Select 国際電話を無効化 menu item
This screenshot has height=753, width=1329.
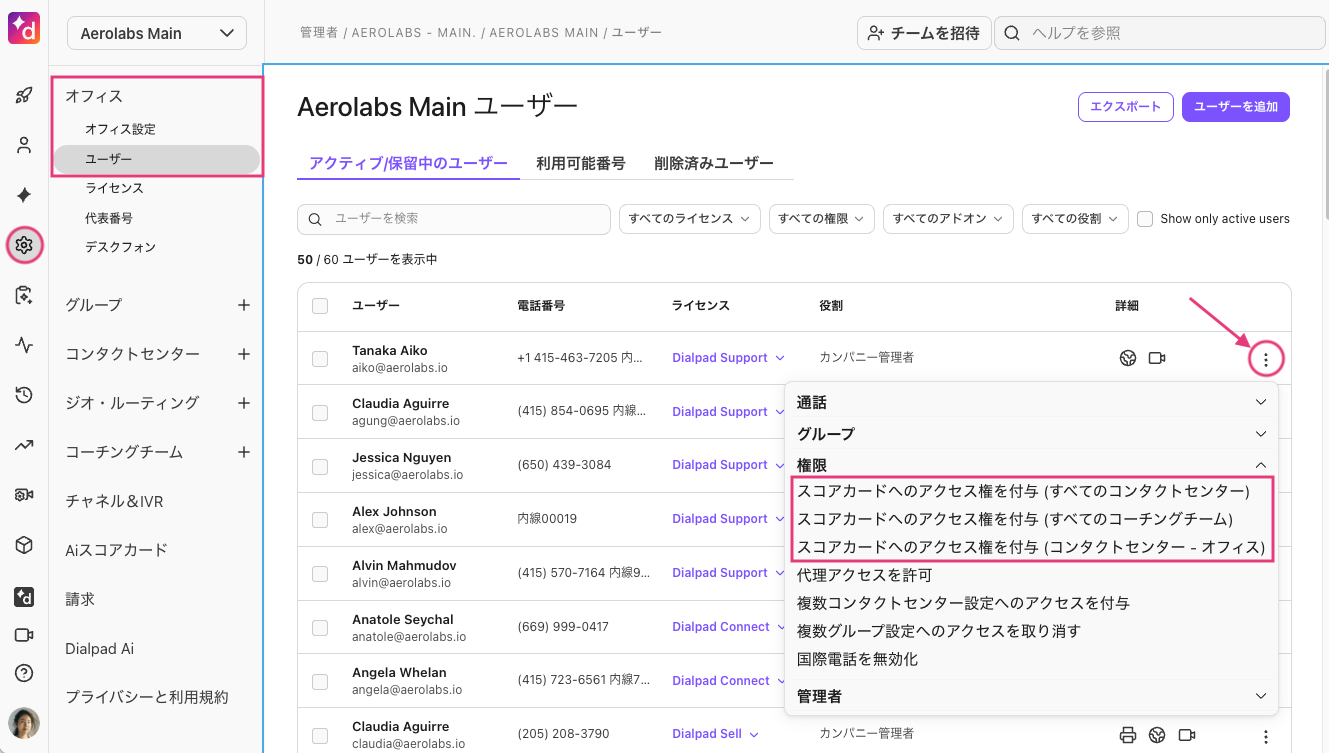(x=858, y=659)
